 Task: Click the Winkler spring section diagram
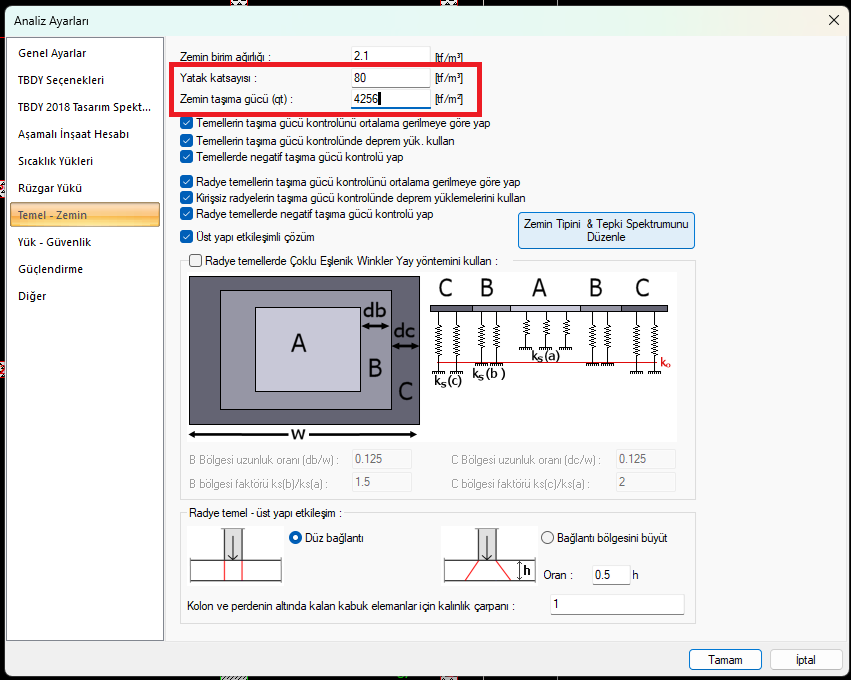[550, 333]
